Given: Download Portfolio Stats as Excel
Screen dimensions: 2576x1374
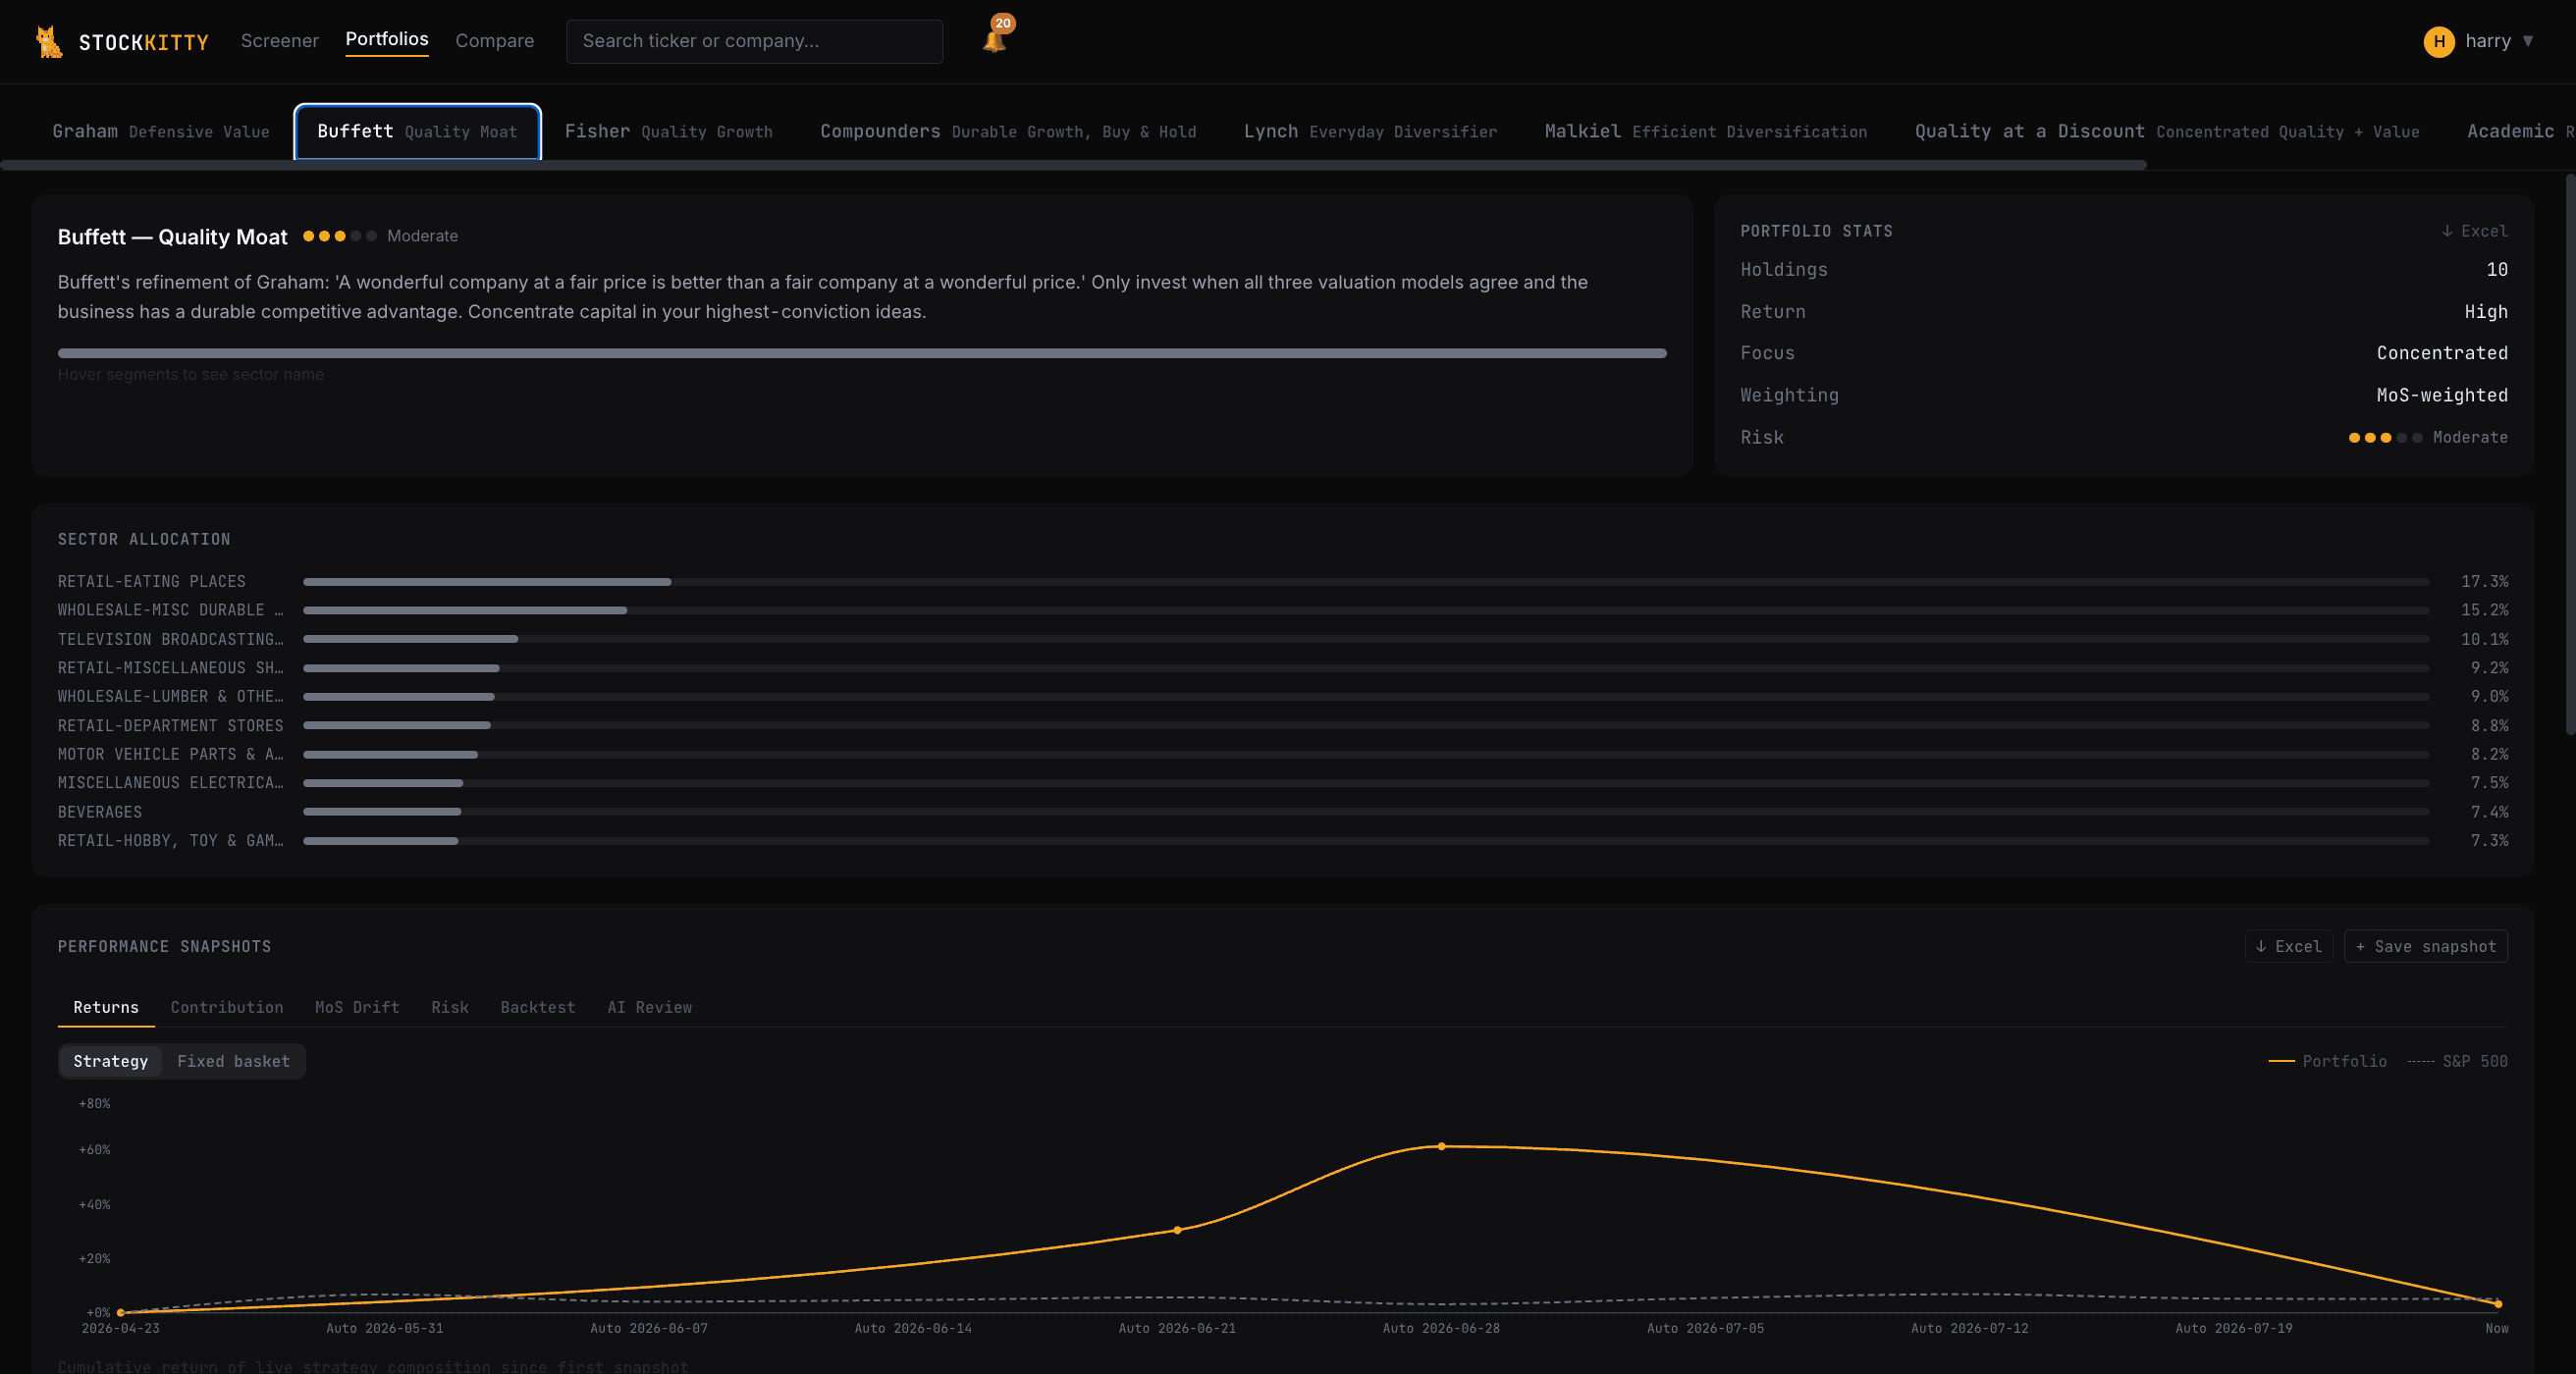Looking at the screenshot, I should [x=2474, y=231].
